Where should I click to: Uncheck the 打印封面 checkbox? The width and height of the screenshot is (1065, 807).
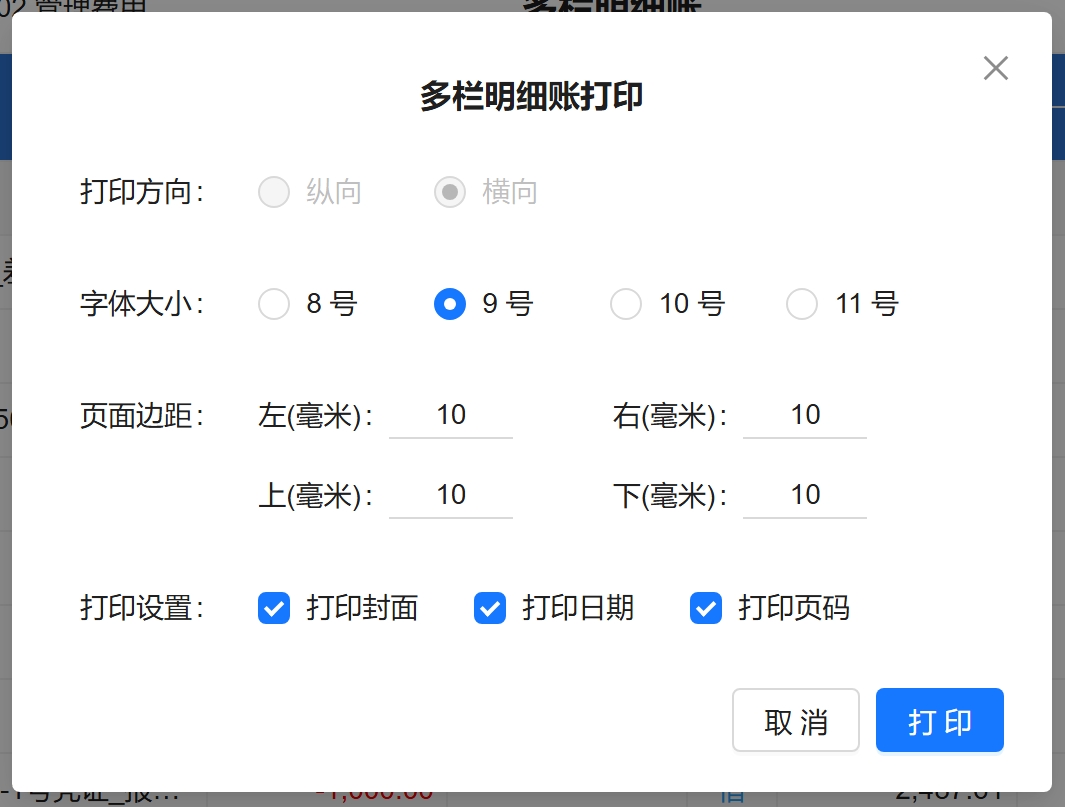coord(274,608)
